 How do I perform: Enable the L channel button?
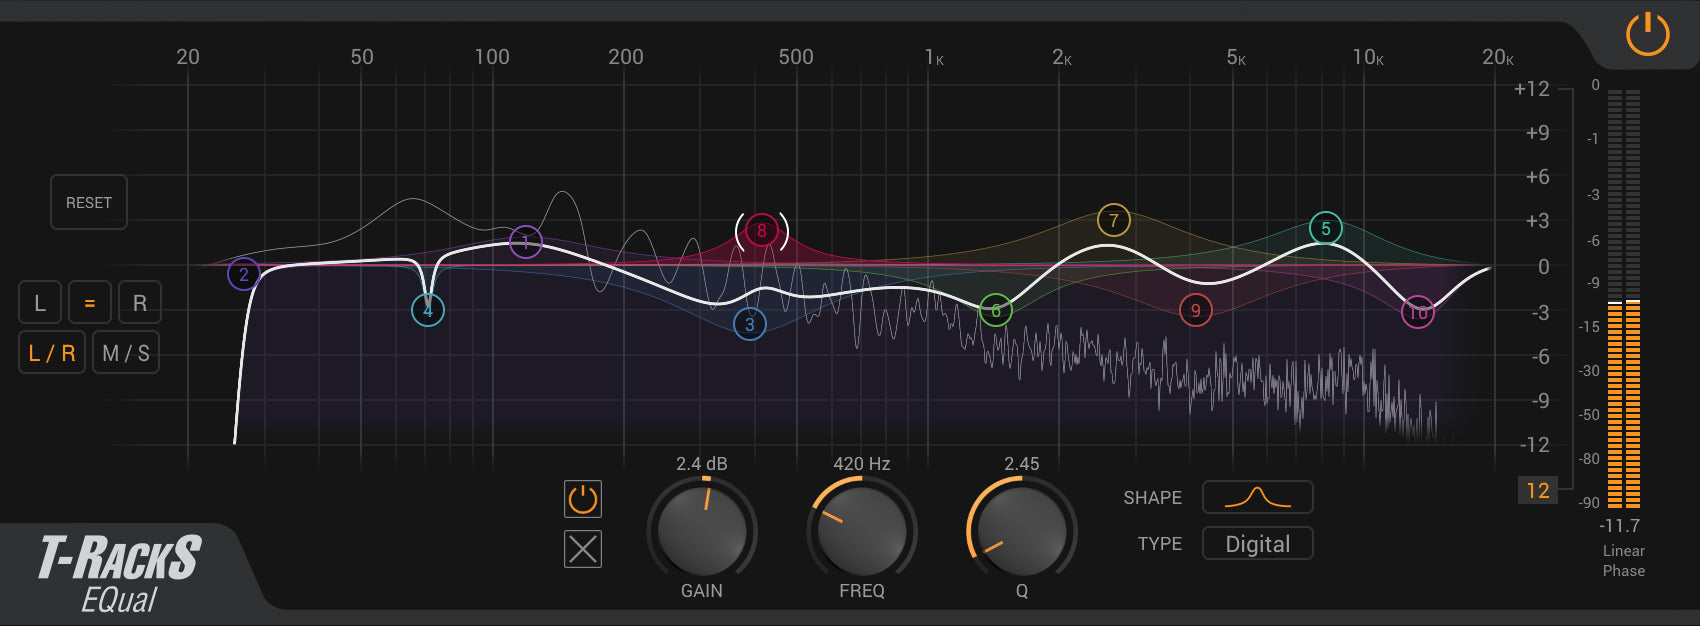pyautogui.click(x=40, y=303)
